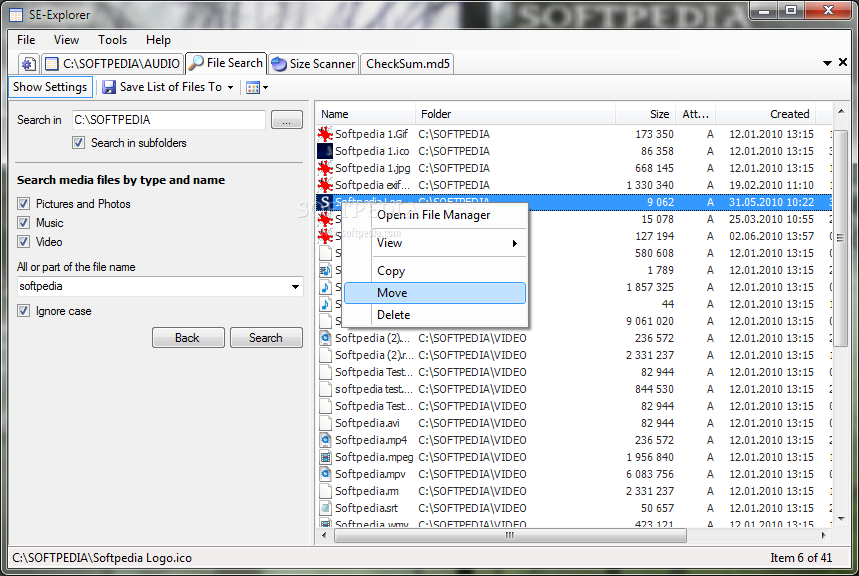Select the Softpedia.srt row
The image size is (859, 576).
point(574,508)
